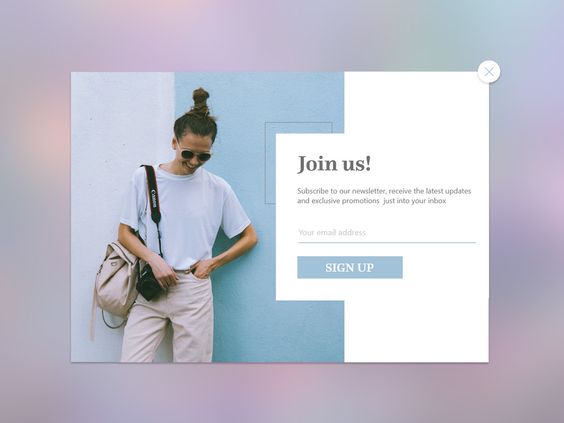Image resolution: width=564 pixels, height=423 pixels.
Task: Click the word "newsletter" in description
Action: coord(369,191)
